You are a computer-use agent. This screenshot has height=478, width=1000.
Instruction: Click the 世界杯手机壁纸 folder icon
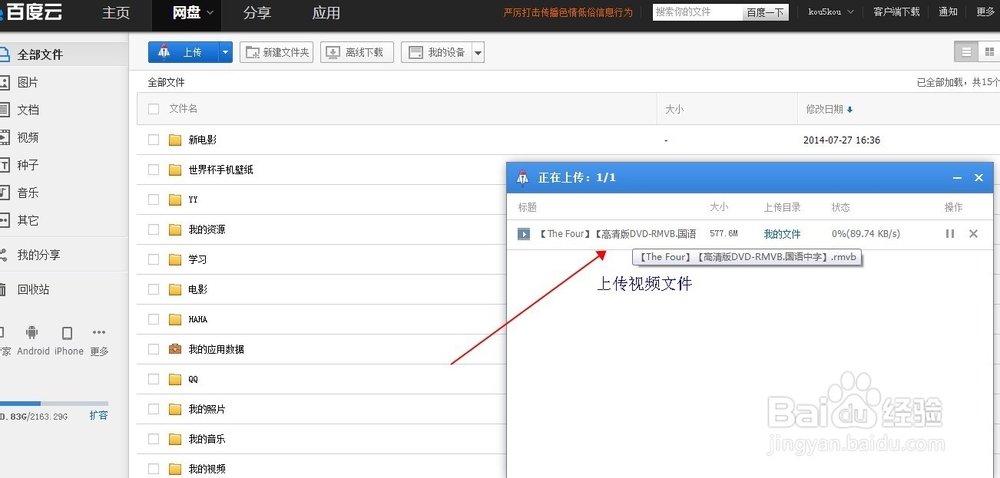click(x=175, y=170)
